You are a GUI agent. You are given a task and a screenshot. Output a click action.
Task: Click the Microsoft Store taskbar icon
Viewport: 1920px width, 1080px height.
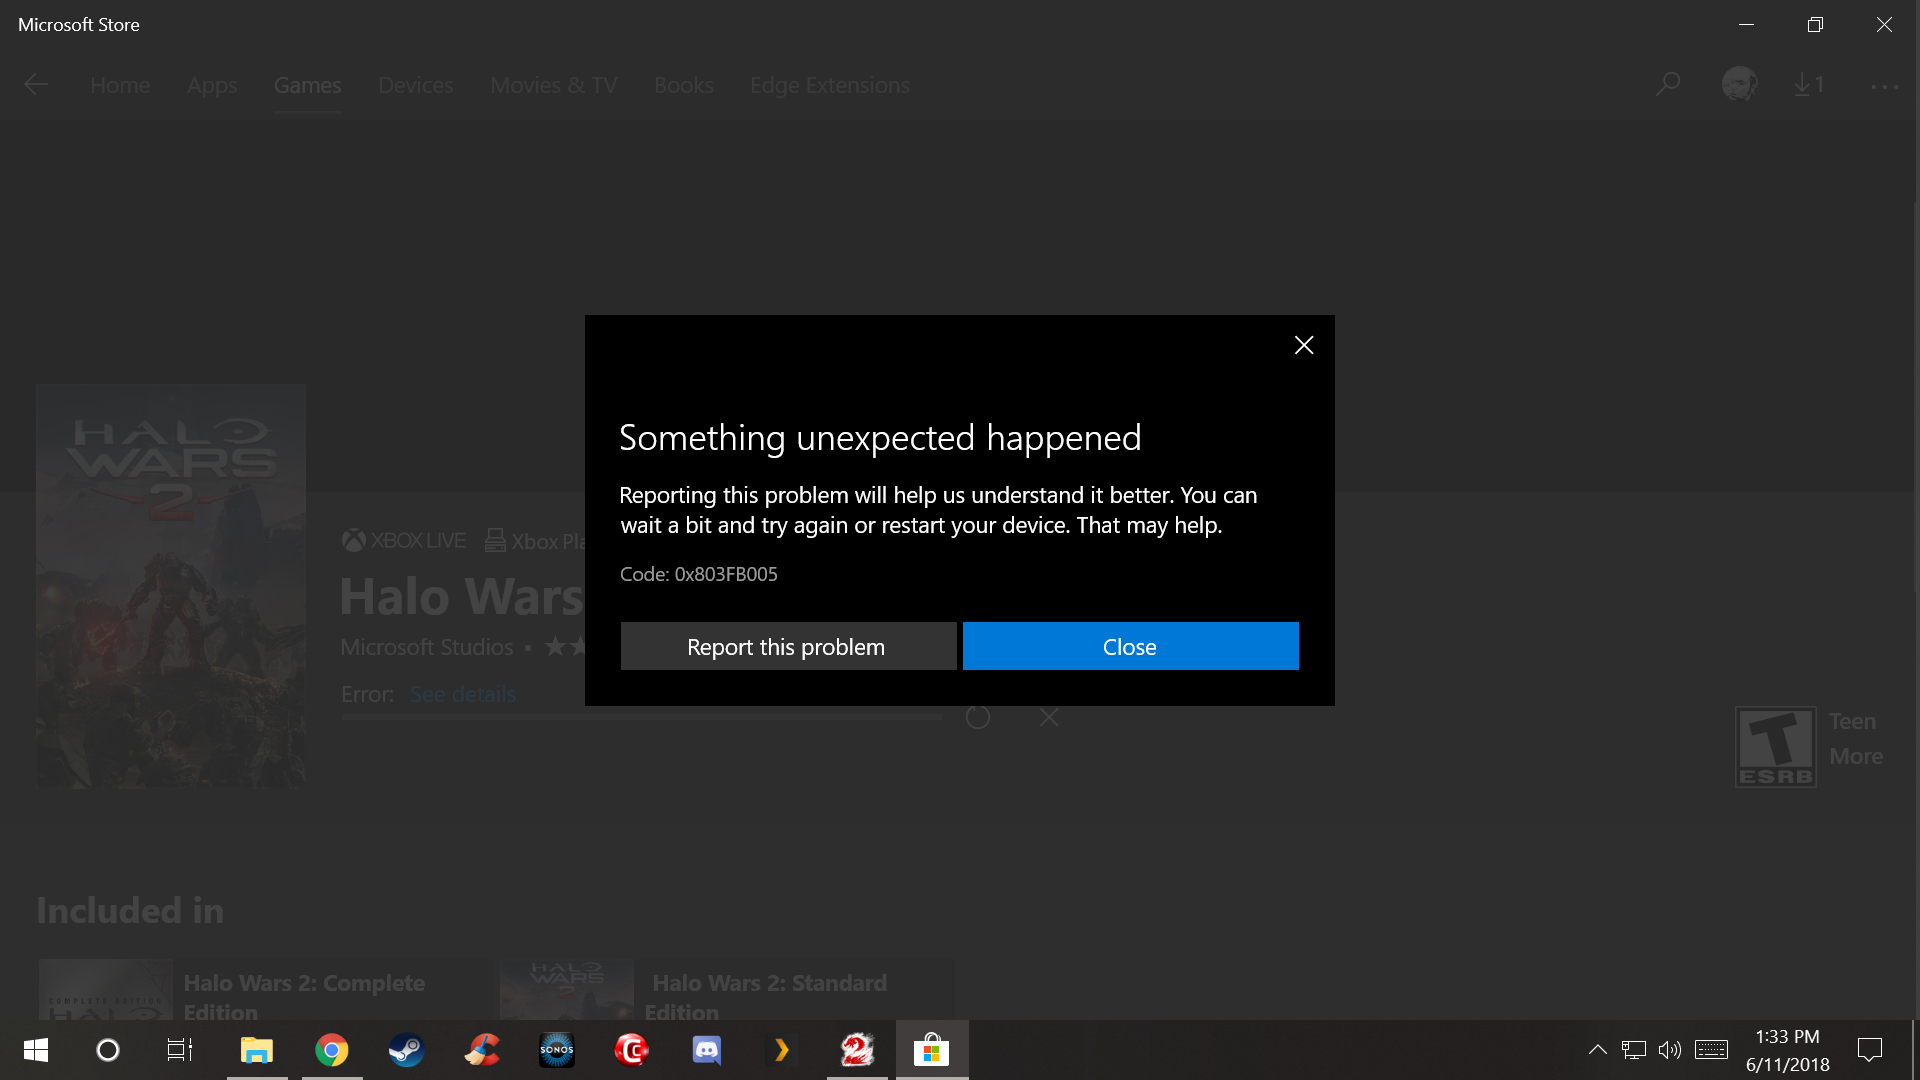(x=932, y=1050)
